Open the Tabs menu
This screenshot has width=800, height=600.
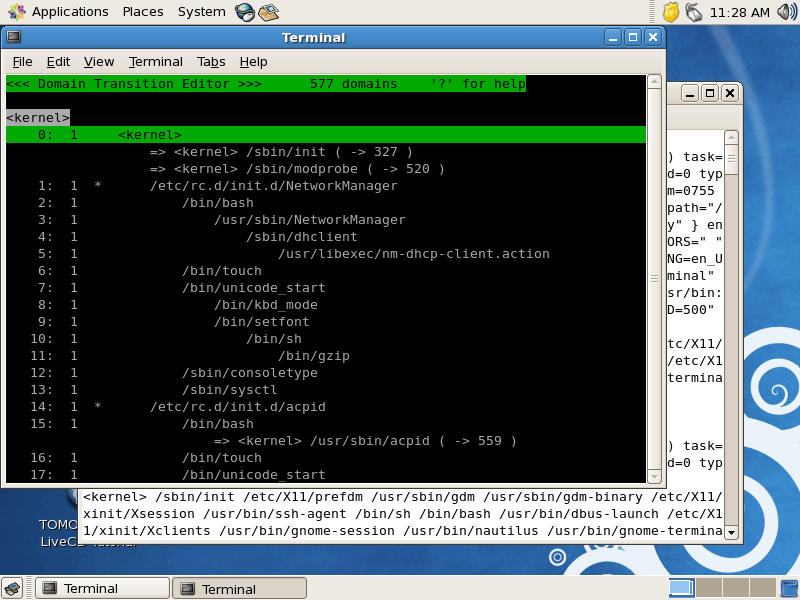211,62
